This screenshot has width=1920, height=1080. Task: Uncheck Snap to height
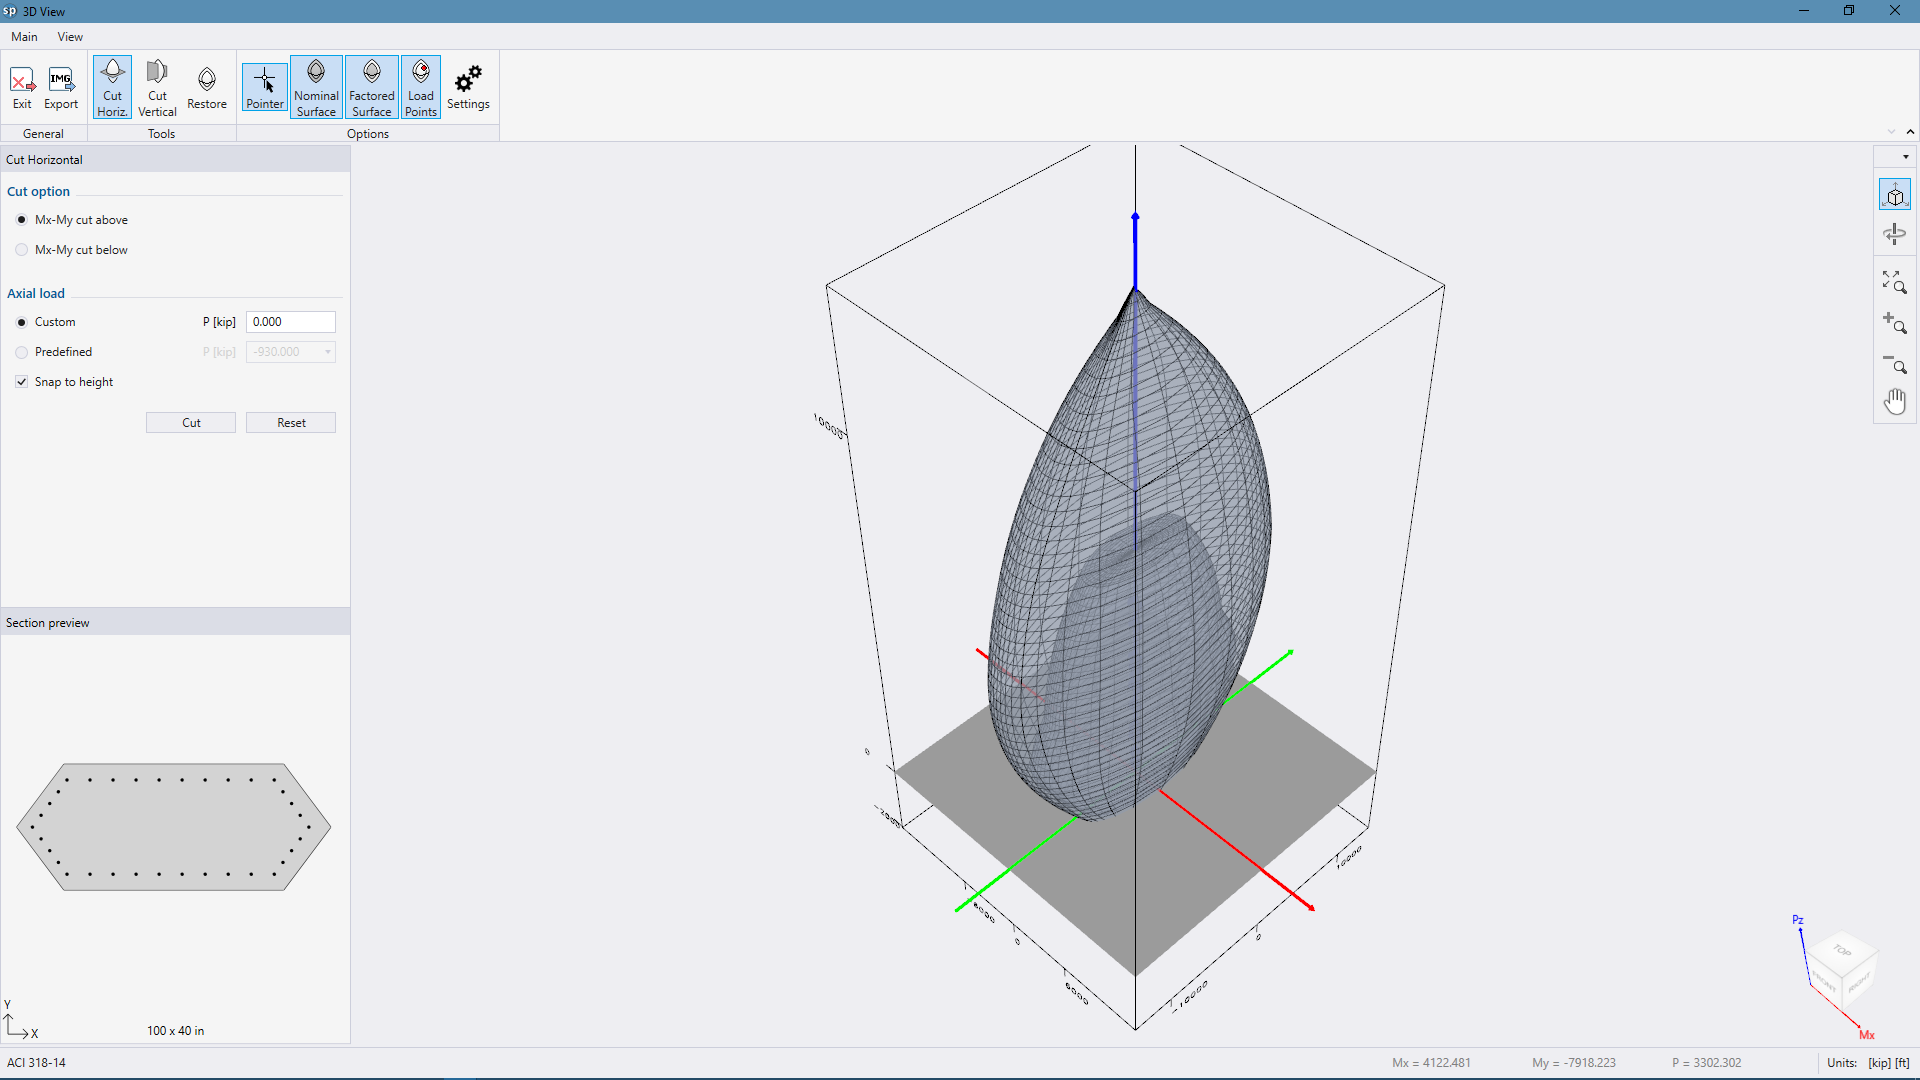click(22, 382)
